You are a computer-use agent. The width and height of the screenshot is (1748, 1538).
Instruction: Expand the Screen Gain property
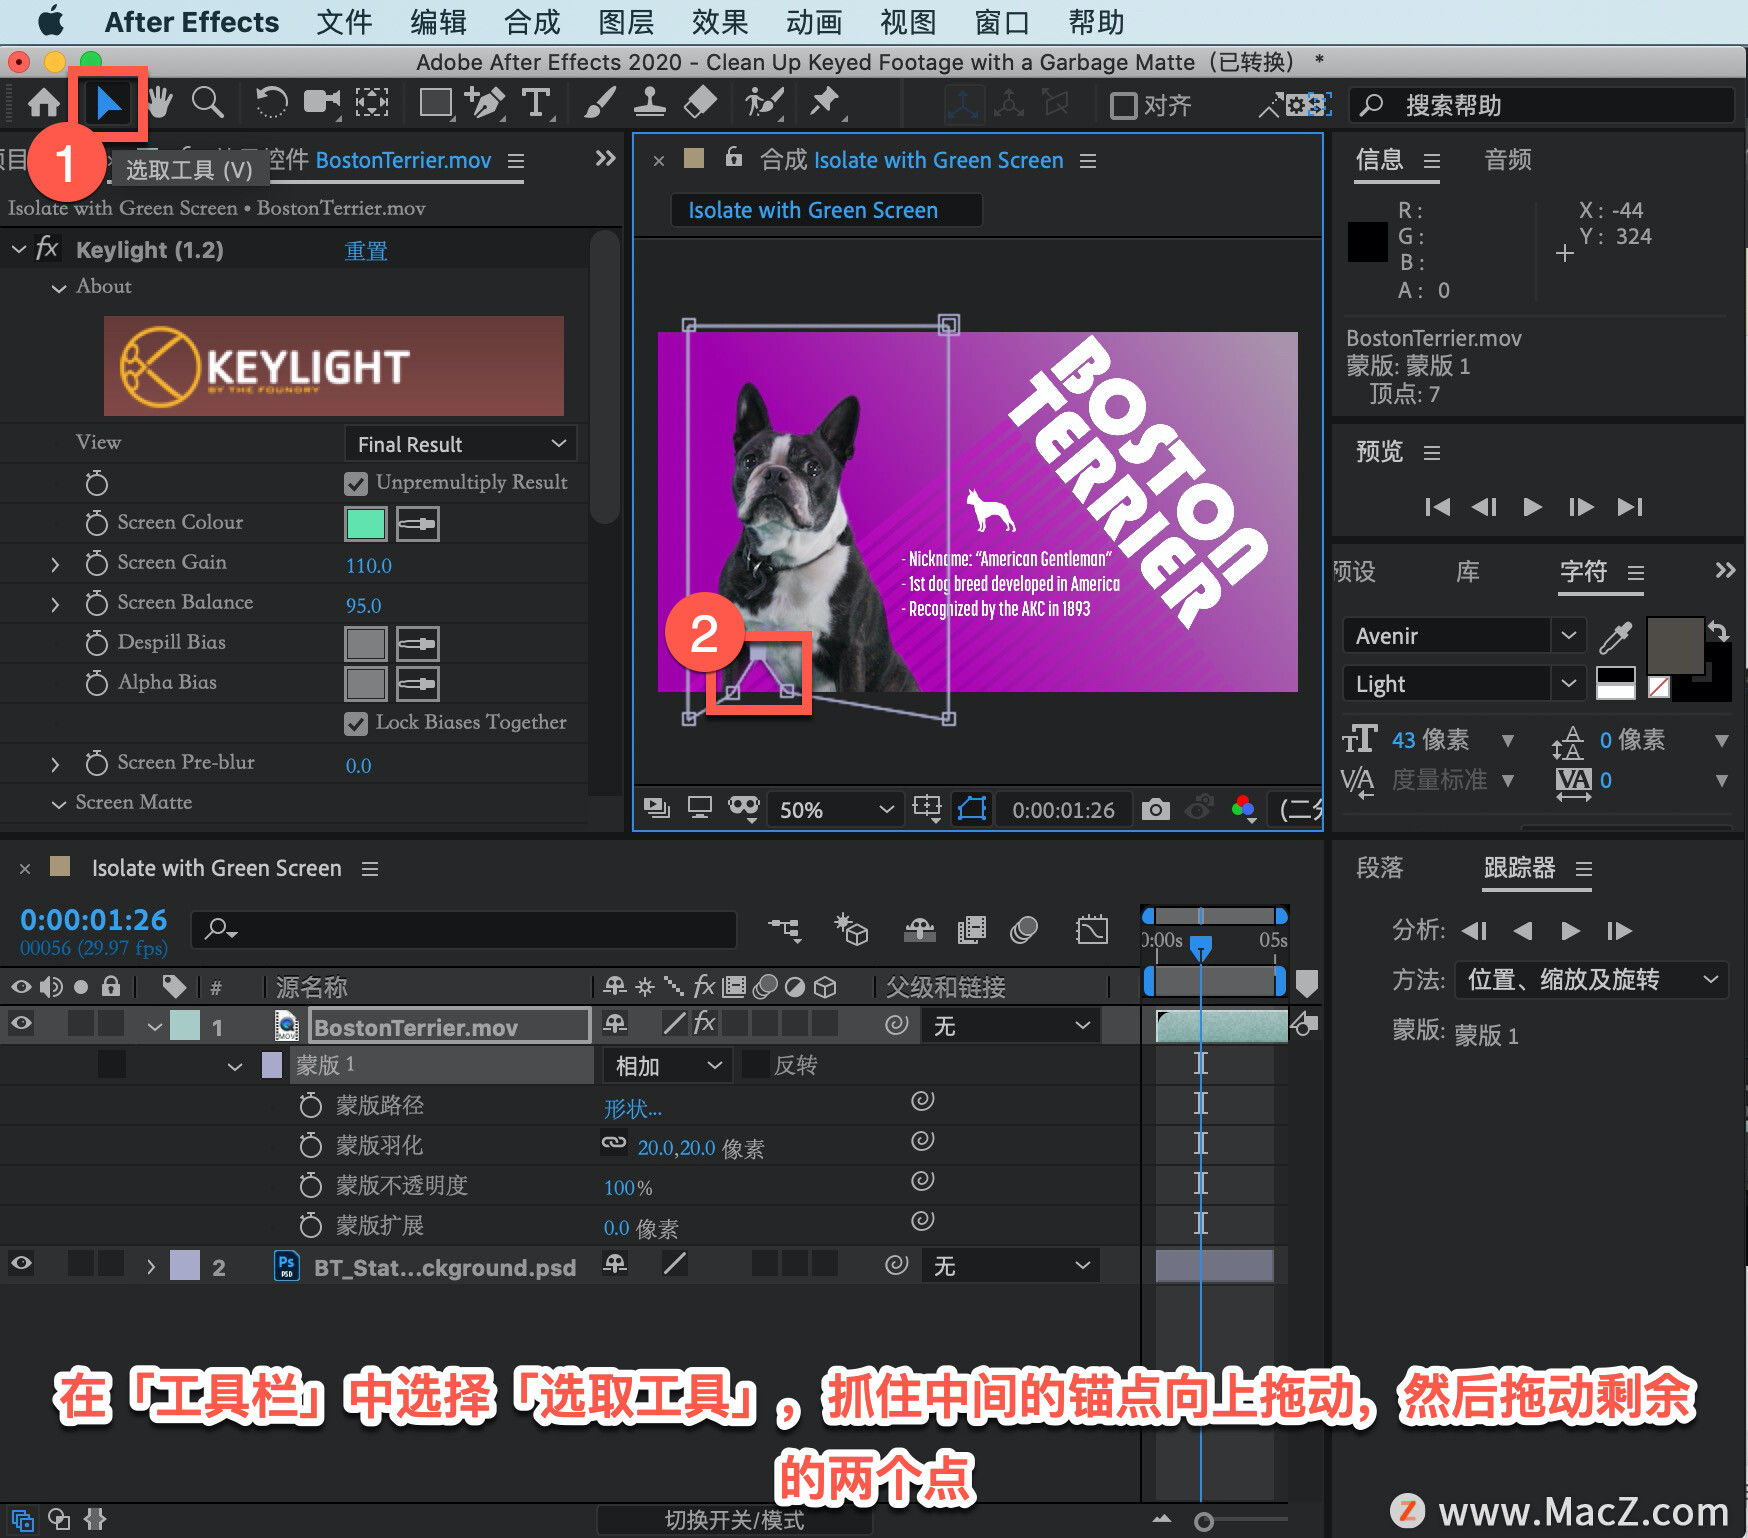click(x=55, y=565)
